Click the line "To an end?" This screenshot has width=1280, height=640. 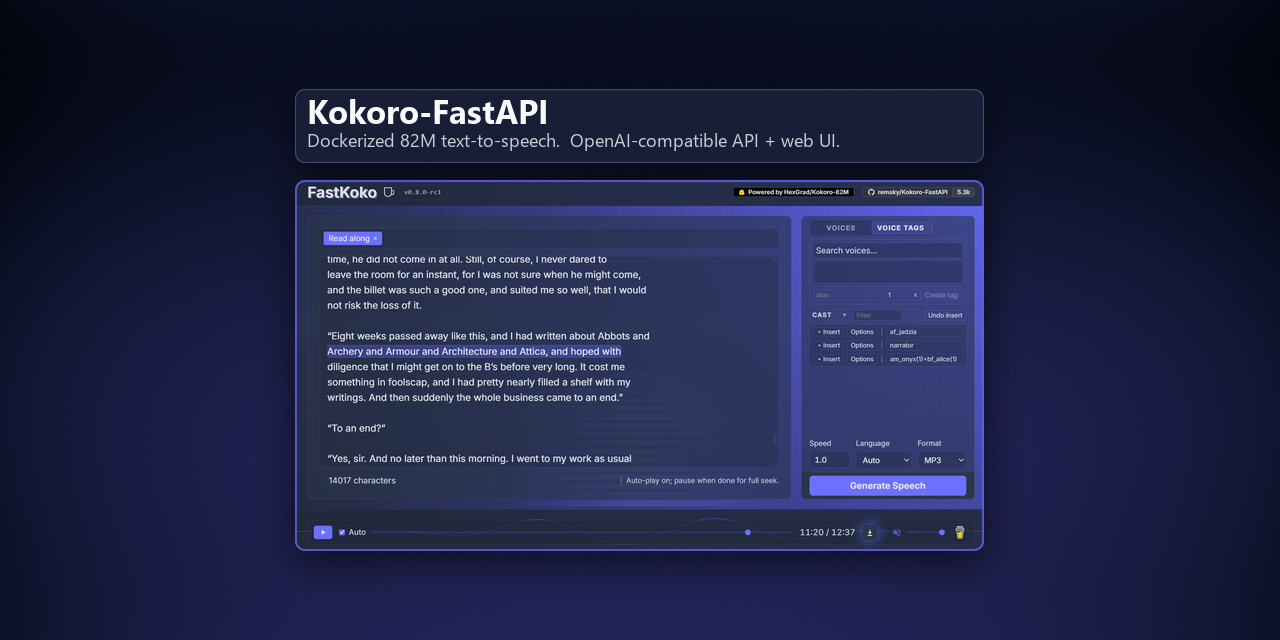pyautogui.click(x=356, y=428)
